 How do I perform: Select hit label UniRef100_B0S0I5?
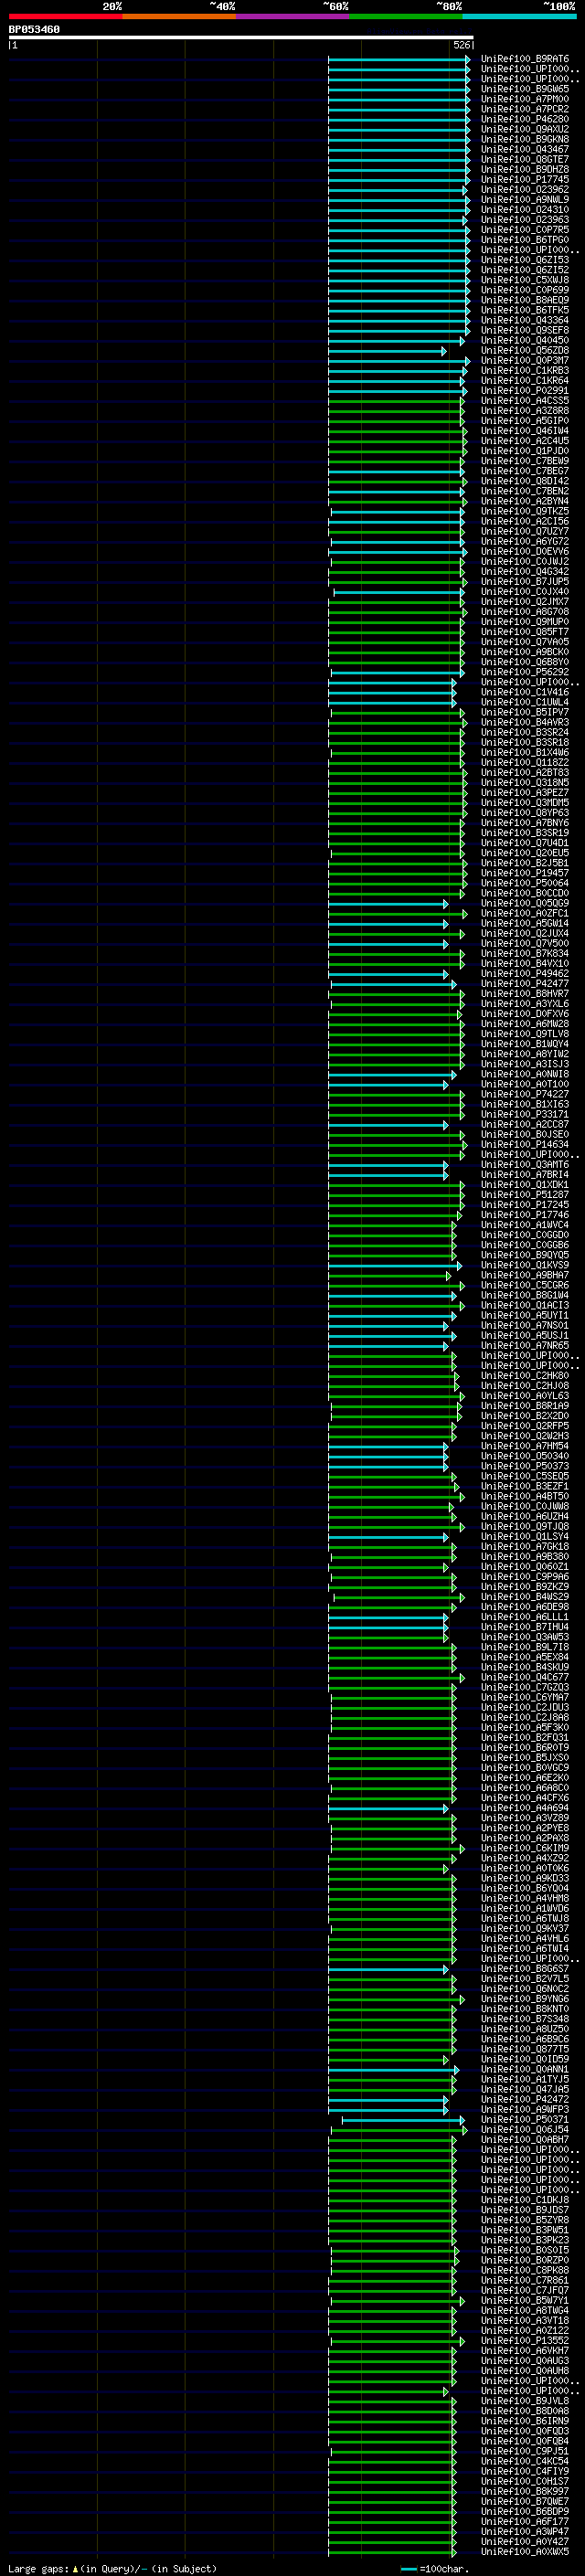click(x=525, y=2250)
